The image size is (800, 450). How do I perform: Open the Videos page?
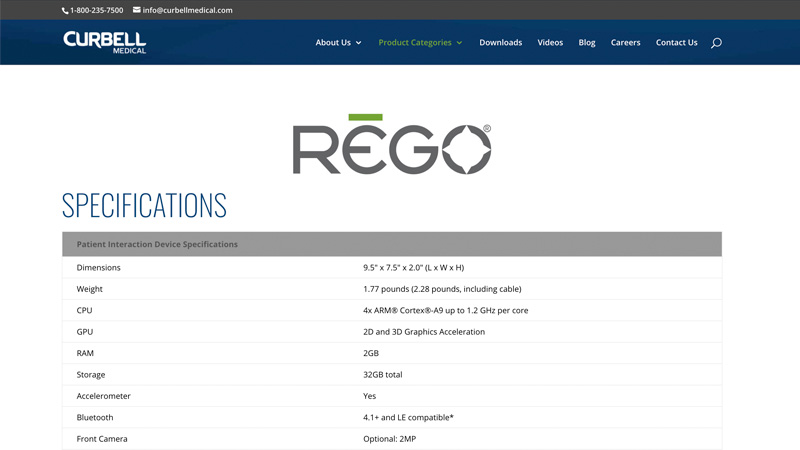[x=550, y=42]
